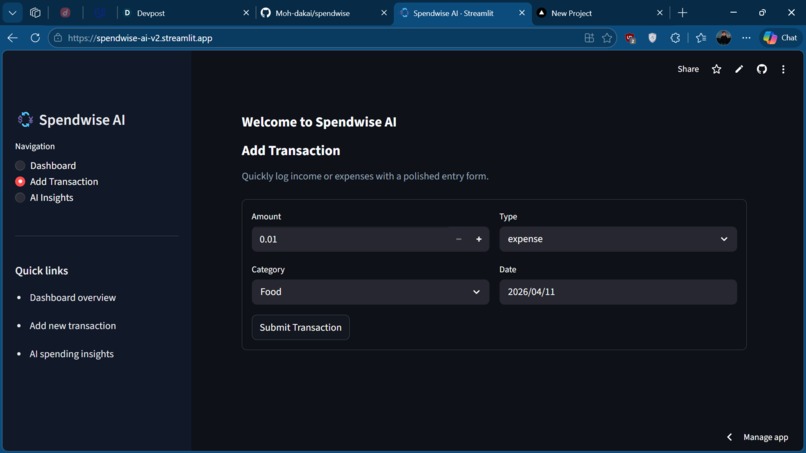
Task: Click the 'Quick links' heading
Action: [42, 270]
